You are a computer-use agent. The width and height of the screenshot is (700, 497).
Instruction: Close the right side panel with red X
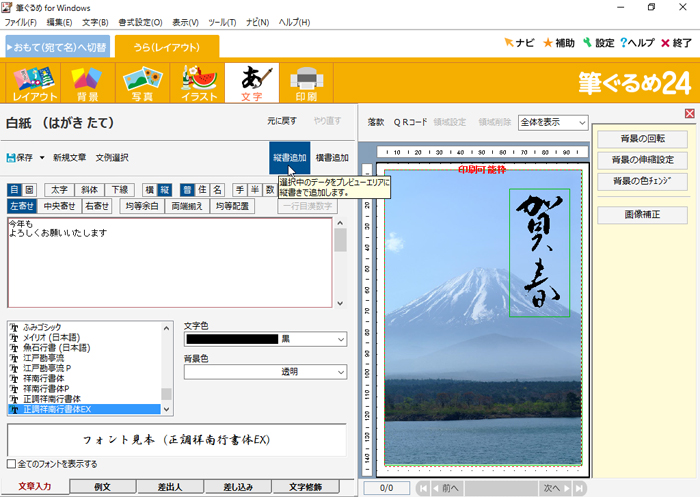(x=689, y=114)
